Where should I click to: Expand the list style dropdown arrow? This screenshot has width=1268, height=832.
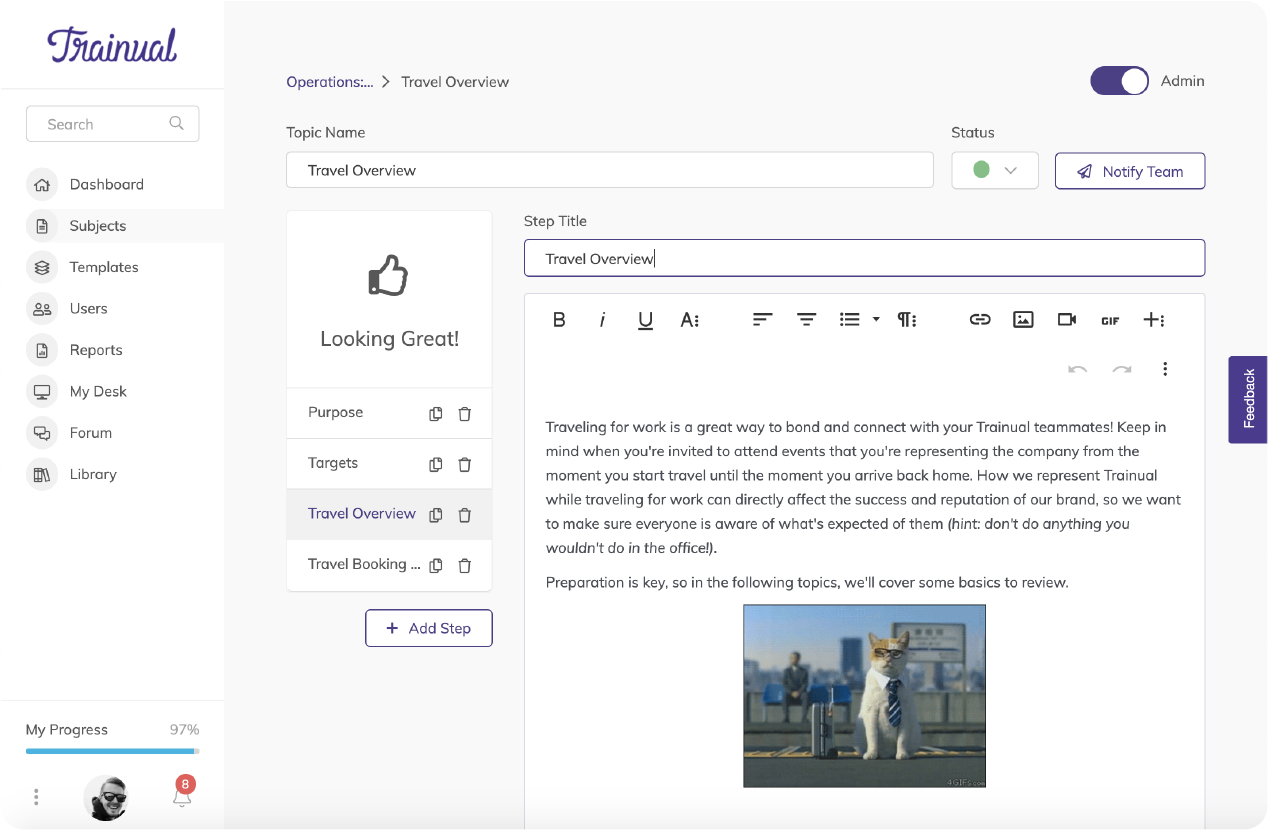tap(876, 320)
